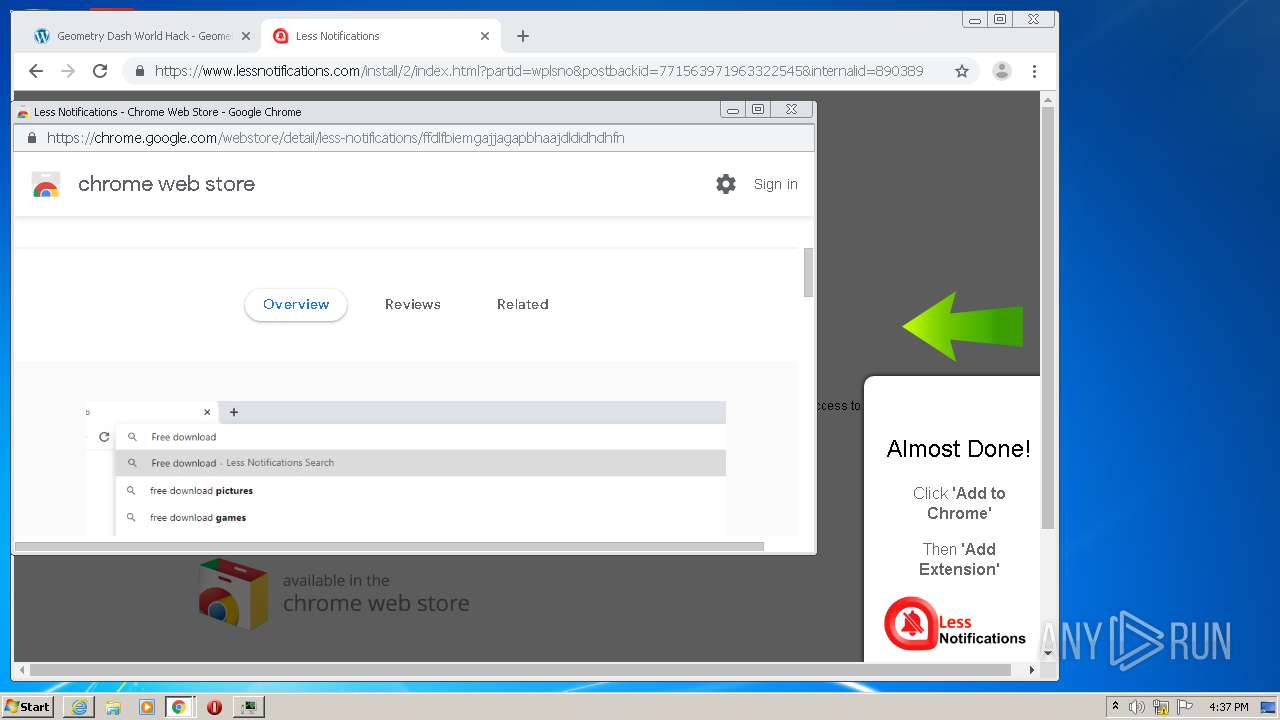Open the Chrome profile avatar menu
1280x720 pixels.
point(1001,71)
